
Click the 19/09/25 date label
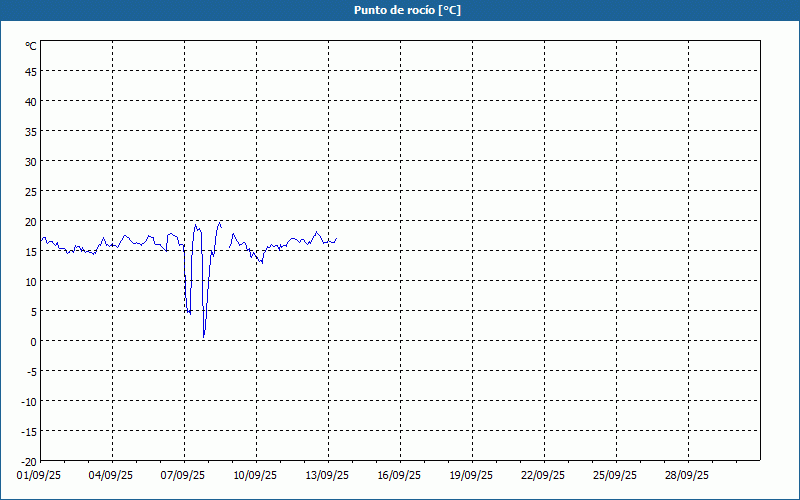[471, 476]
